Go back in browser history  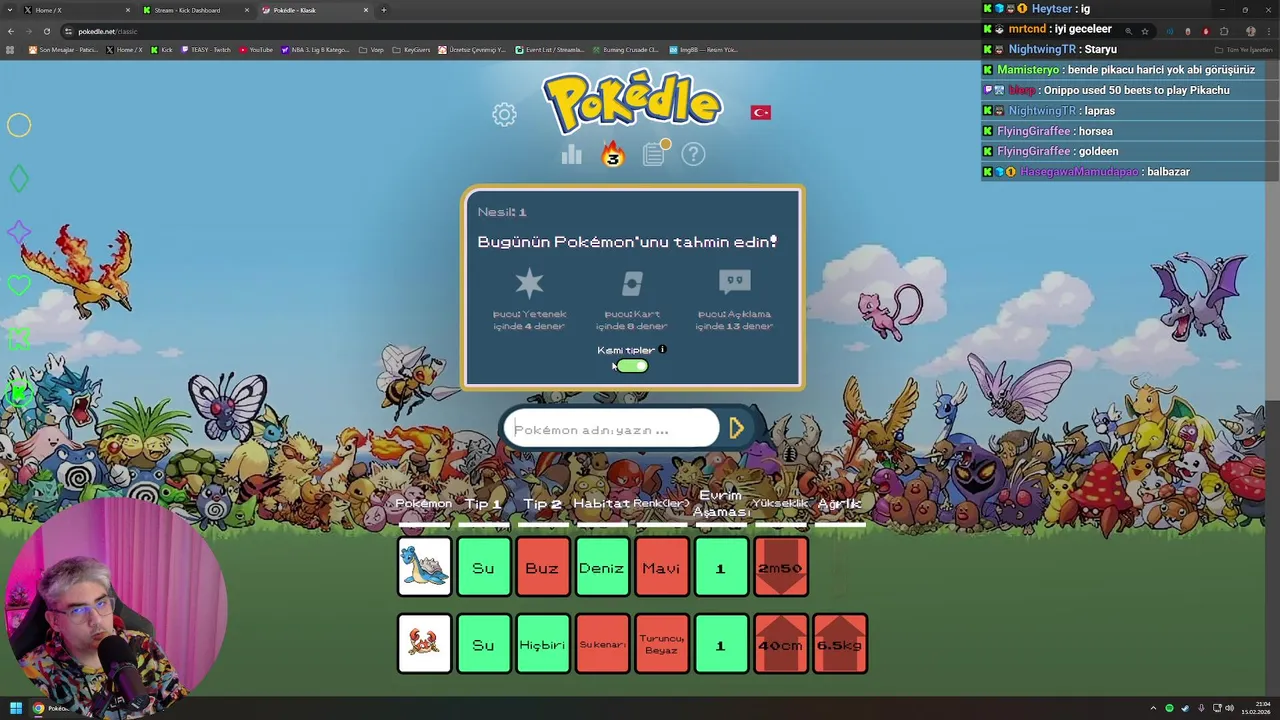click(x=10, y=31)
